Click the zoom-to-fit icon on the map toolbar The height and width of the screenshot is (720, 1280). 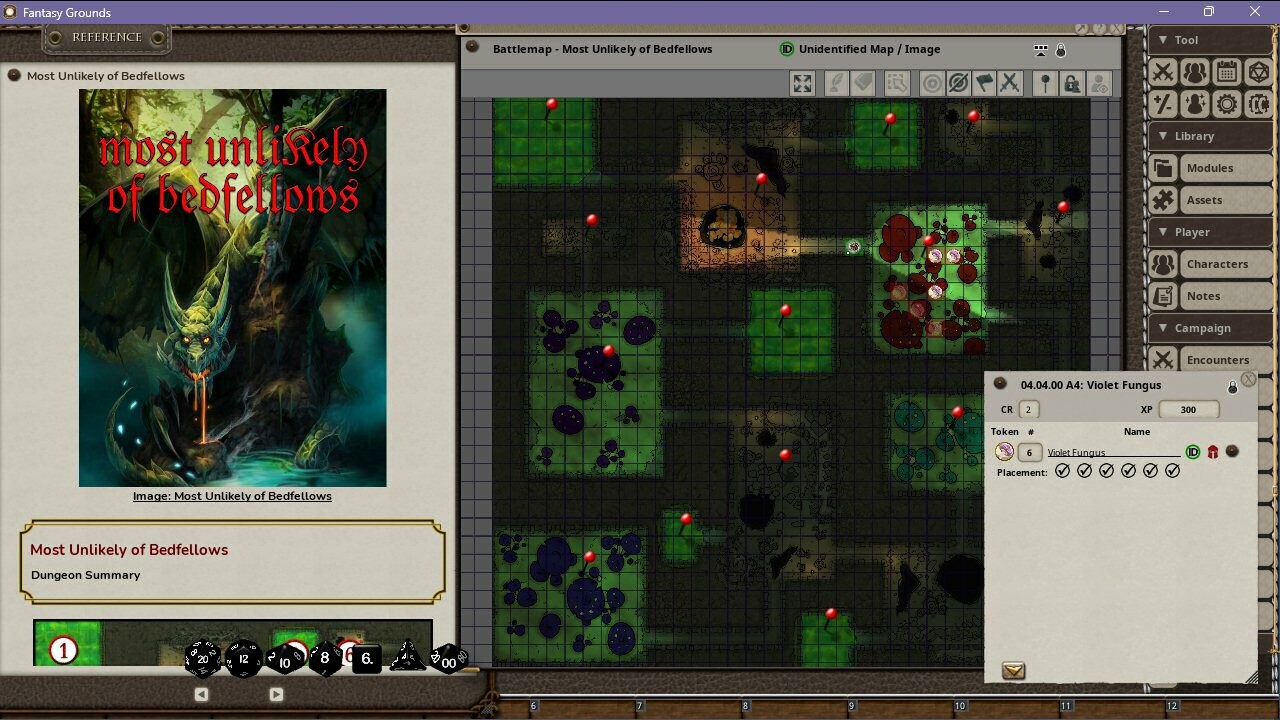tap(802, 83)
